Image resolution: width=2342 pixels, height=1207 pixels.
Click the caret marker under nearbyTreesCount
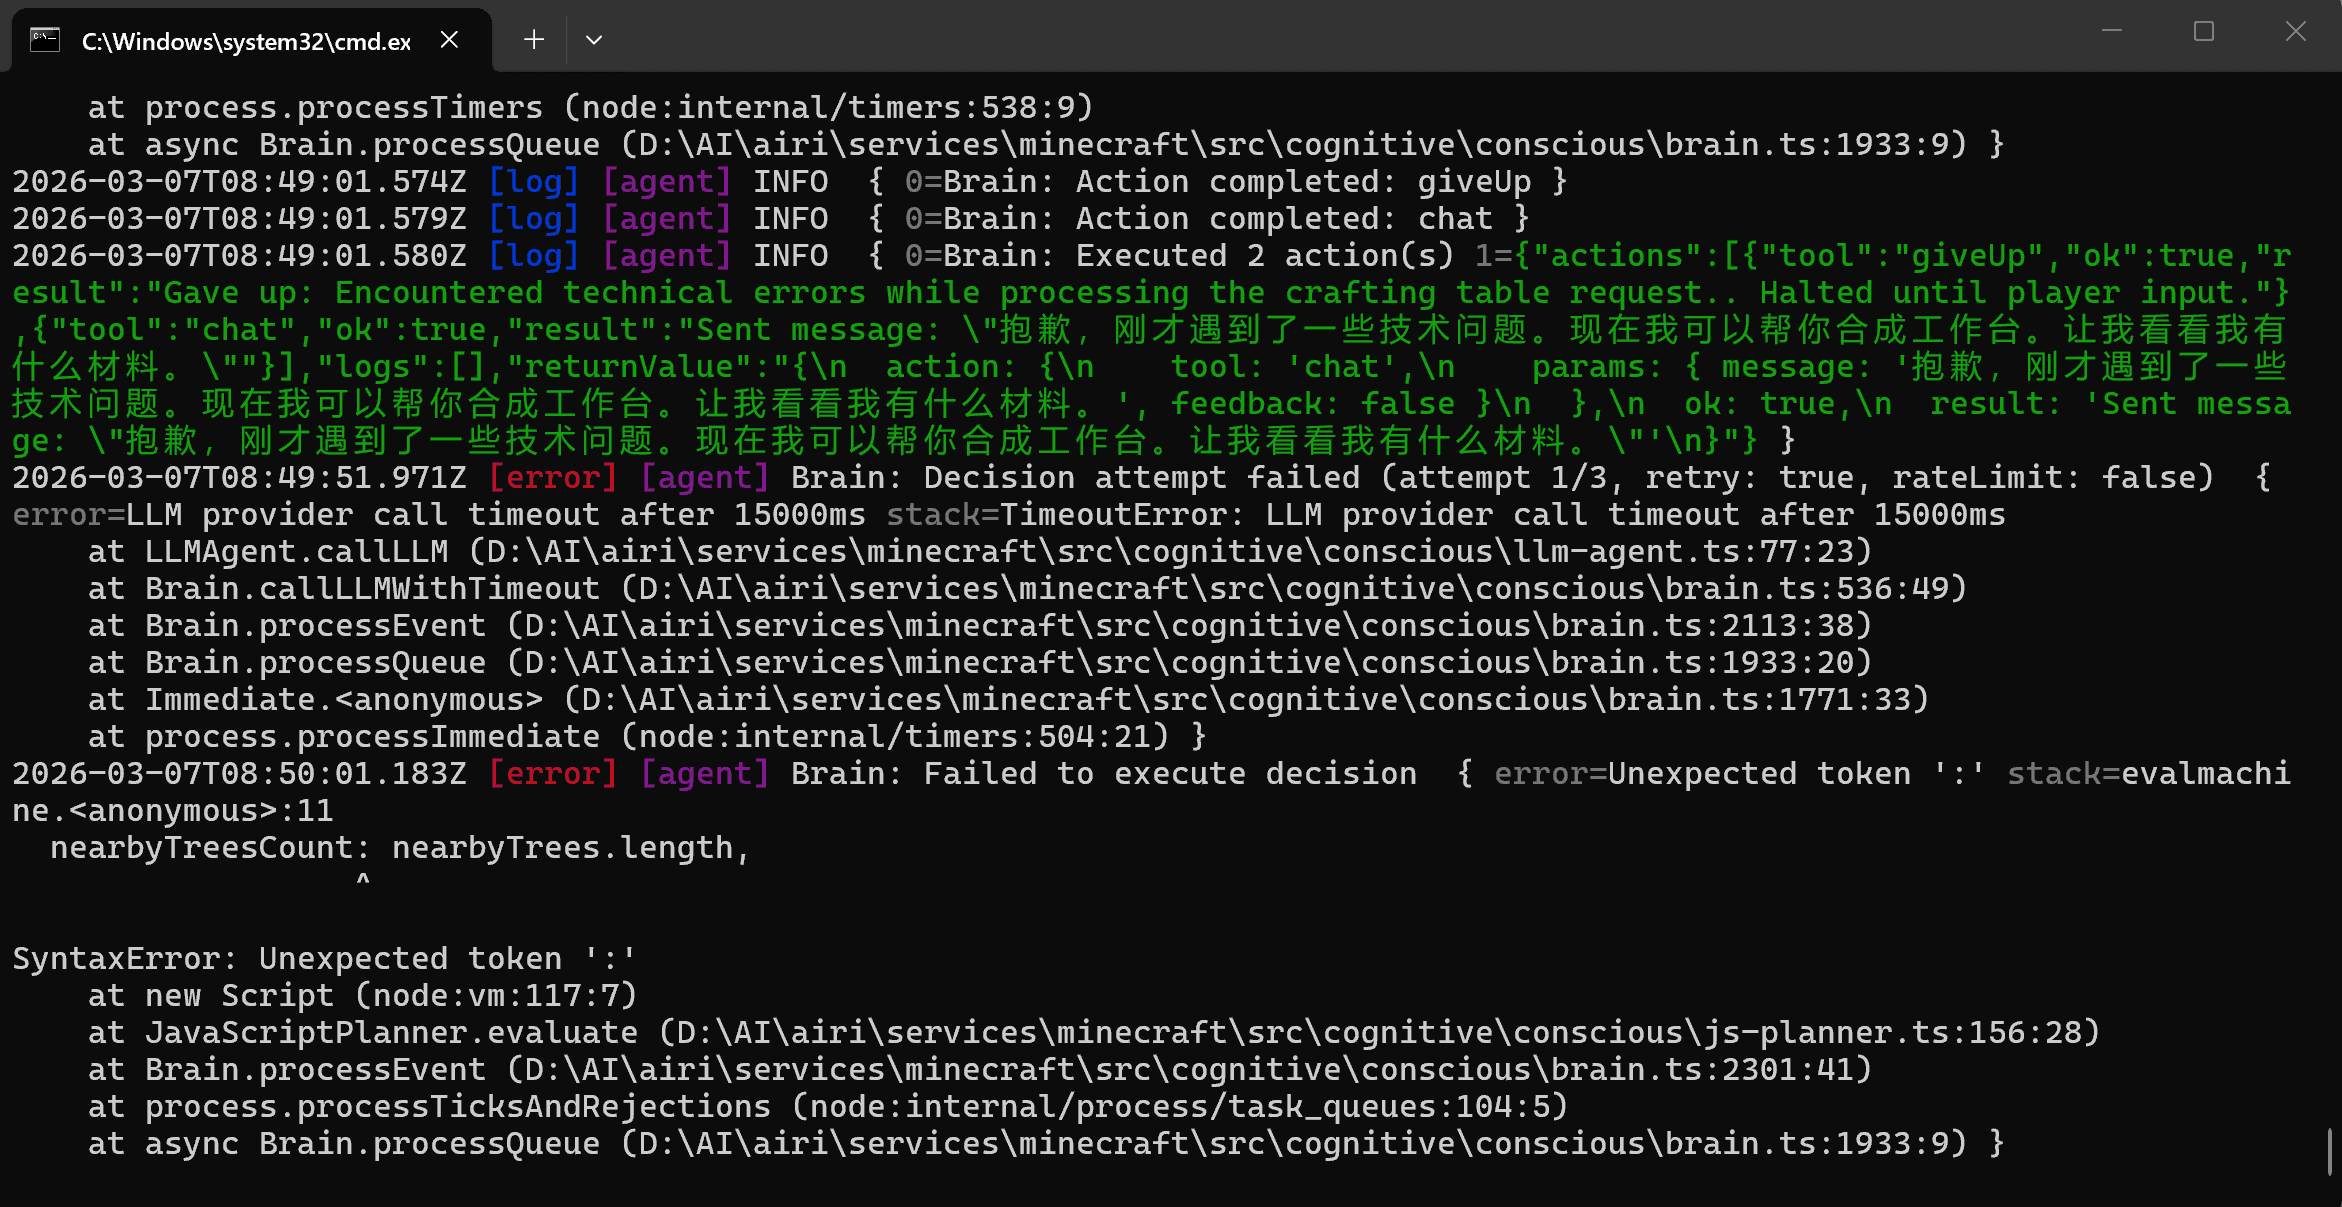point(363,880)
